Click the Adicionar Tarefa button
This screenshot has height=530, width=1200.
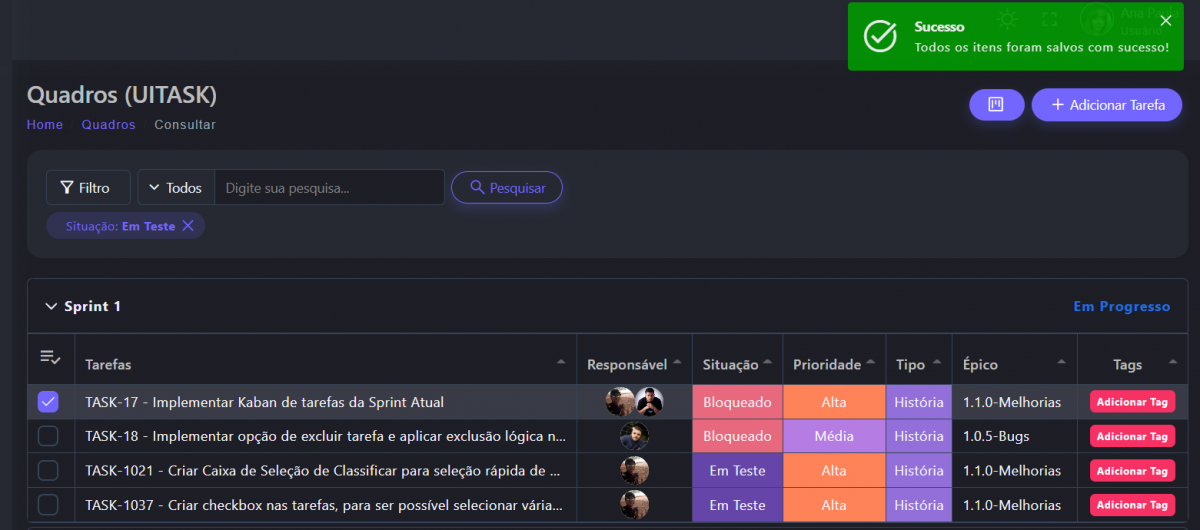1106,105
